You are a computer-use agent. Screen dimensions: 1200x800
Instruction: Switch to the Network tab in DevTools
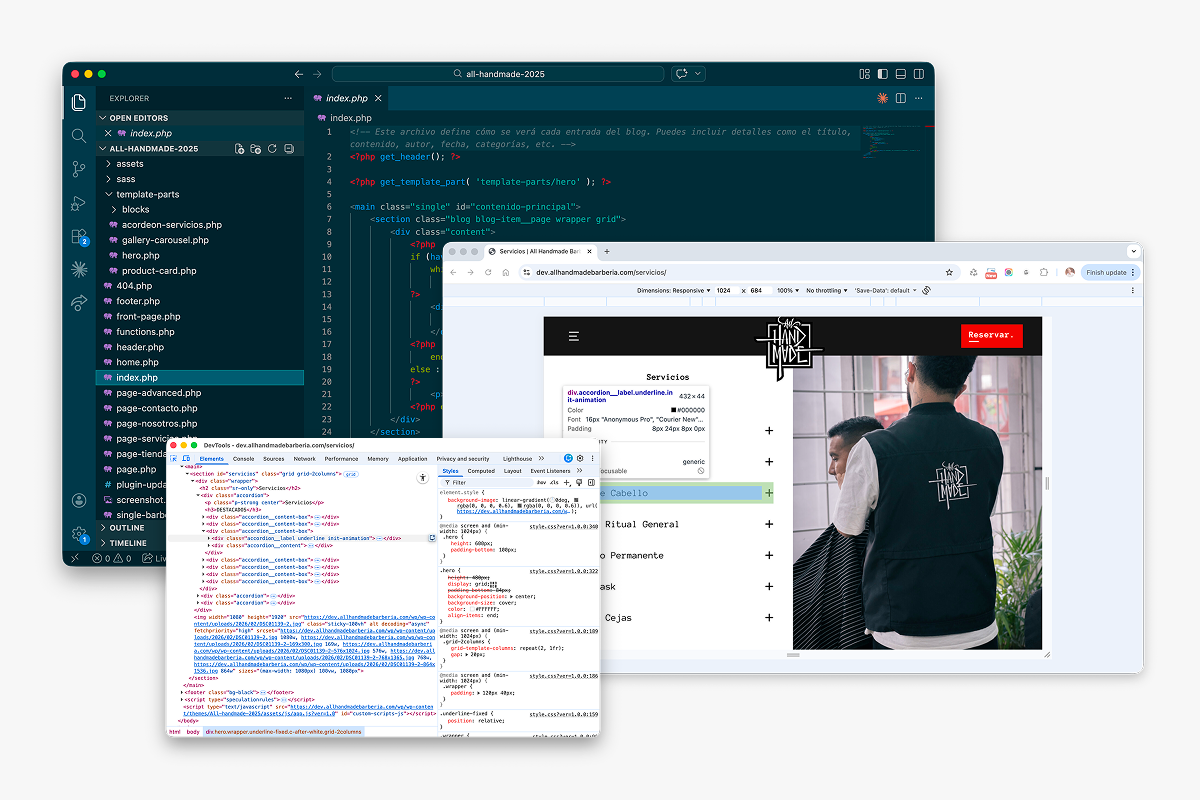(x=305, y=459)
